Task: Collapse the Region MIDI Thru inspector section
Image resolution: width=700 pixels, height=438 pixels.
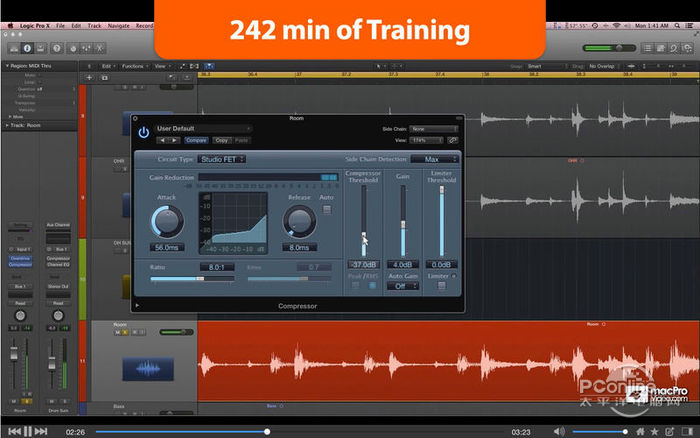Action: 7,66
